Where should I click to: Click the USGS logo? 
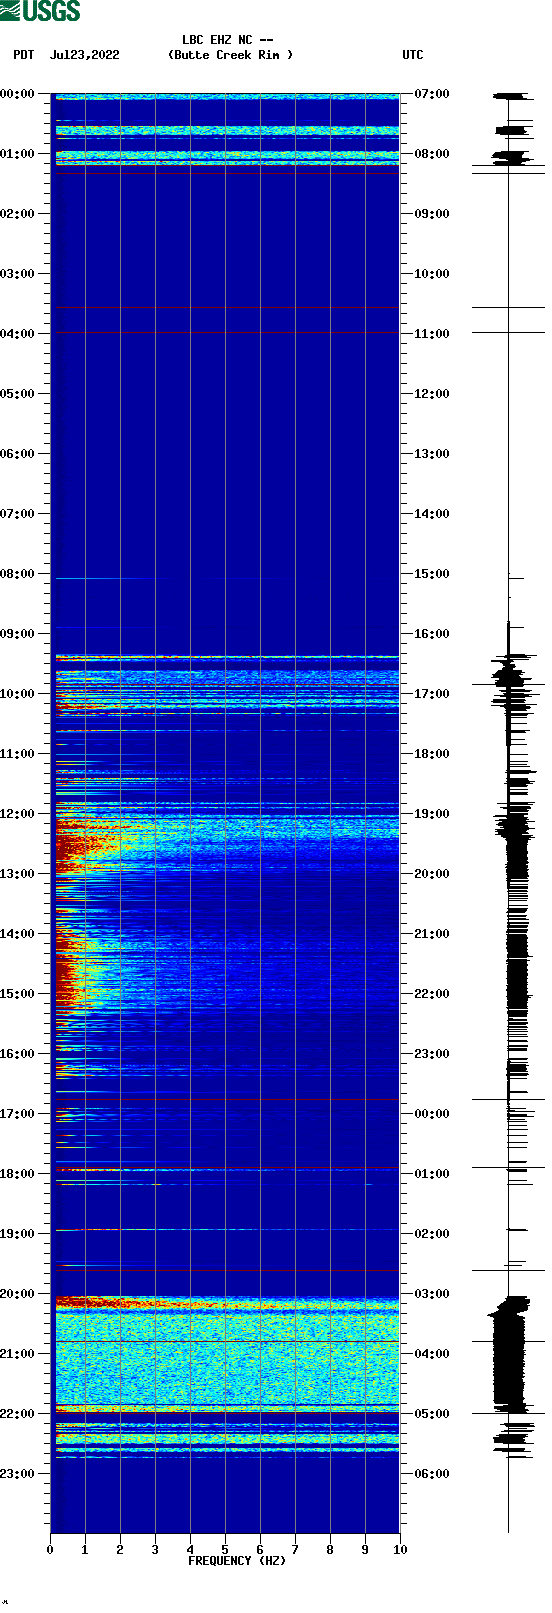click(x=40, y=11)
